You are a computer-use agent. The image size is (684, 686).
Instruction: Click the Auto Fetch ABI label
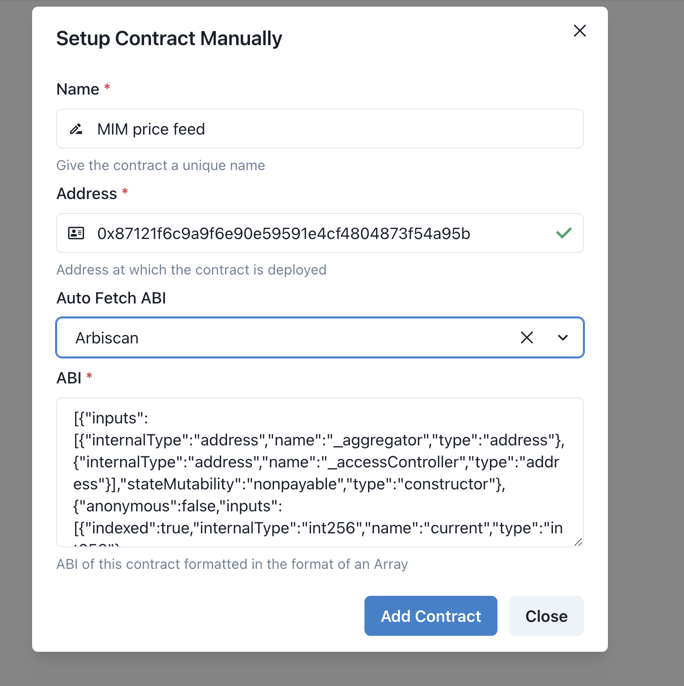click(111, 298)
